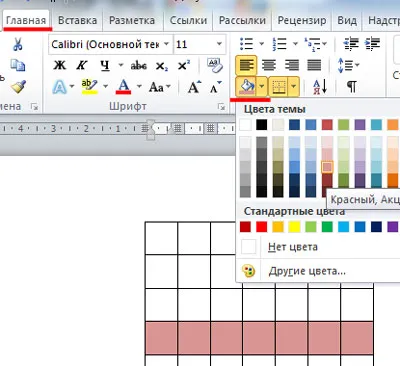Click the Shading paint bucket icon
The width and height of the screenshot is (400, 366).
pos(247,87)
